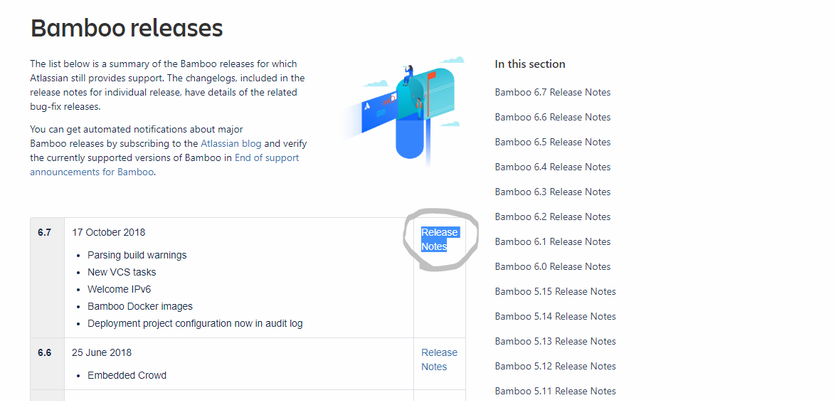Navigate to Bamboo 5.14 Release Notes
The width and height of the screenshot is (836, 401).
coord(555,316)
